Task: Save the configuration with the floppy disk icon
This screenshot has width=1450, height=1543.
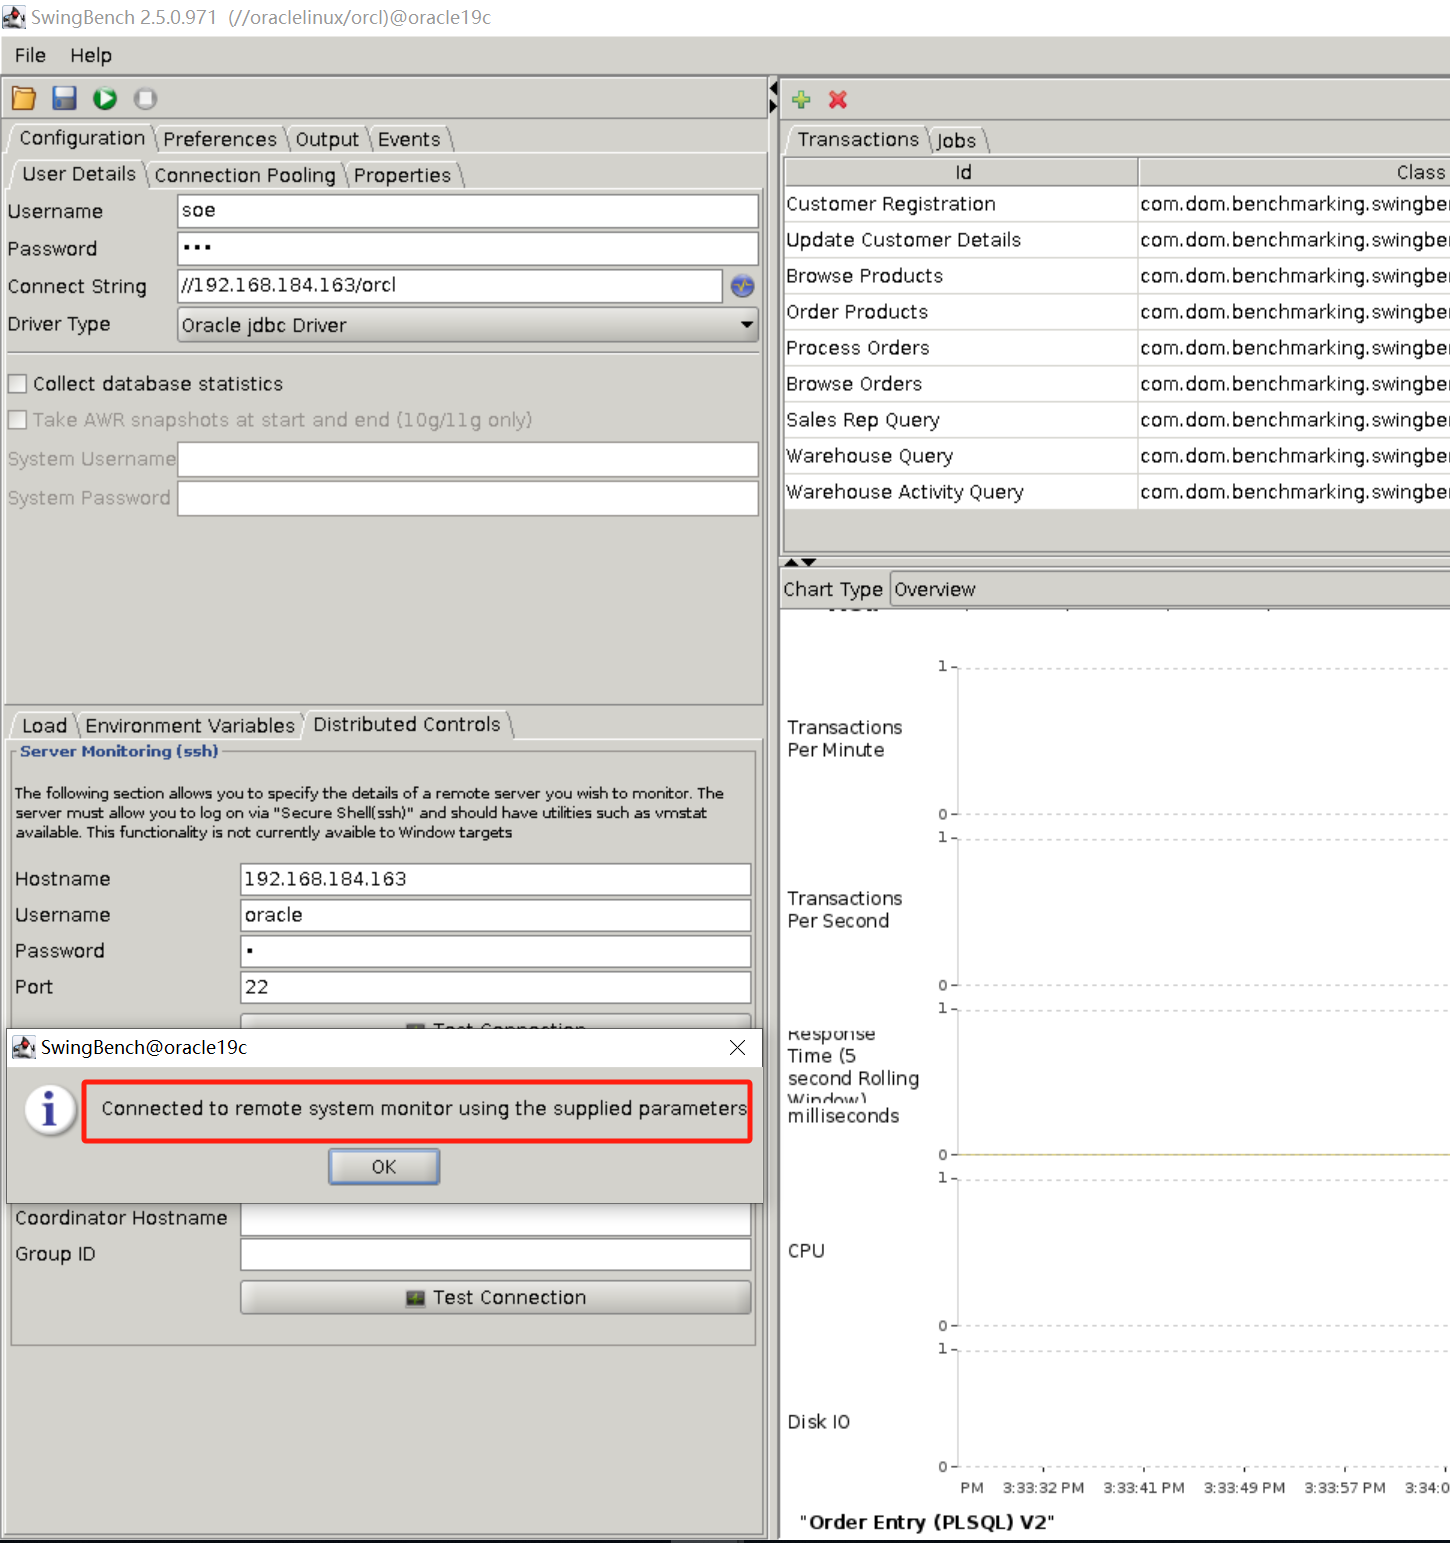Action: [65, 98]
